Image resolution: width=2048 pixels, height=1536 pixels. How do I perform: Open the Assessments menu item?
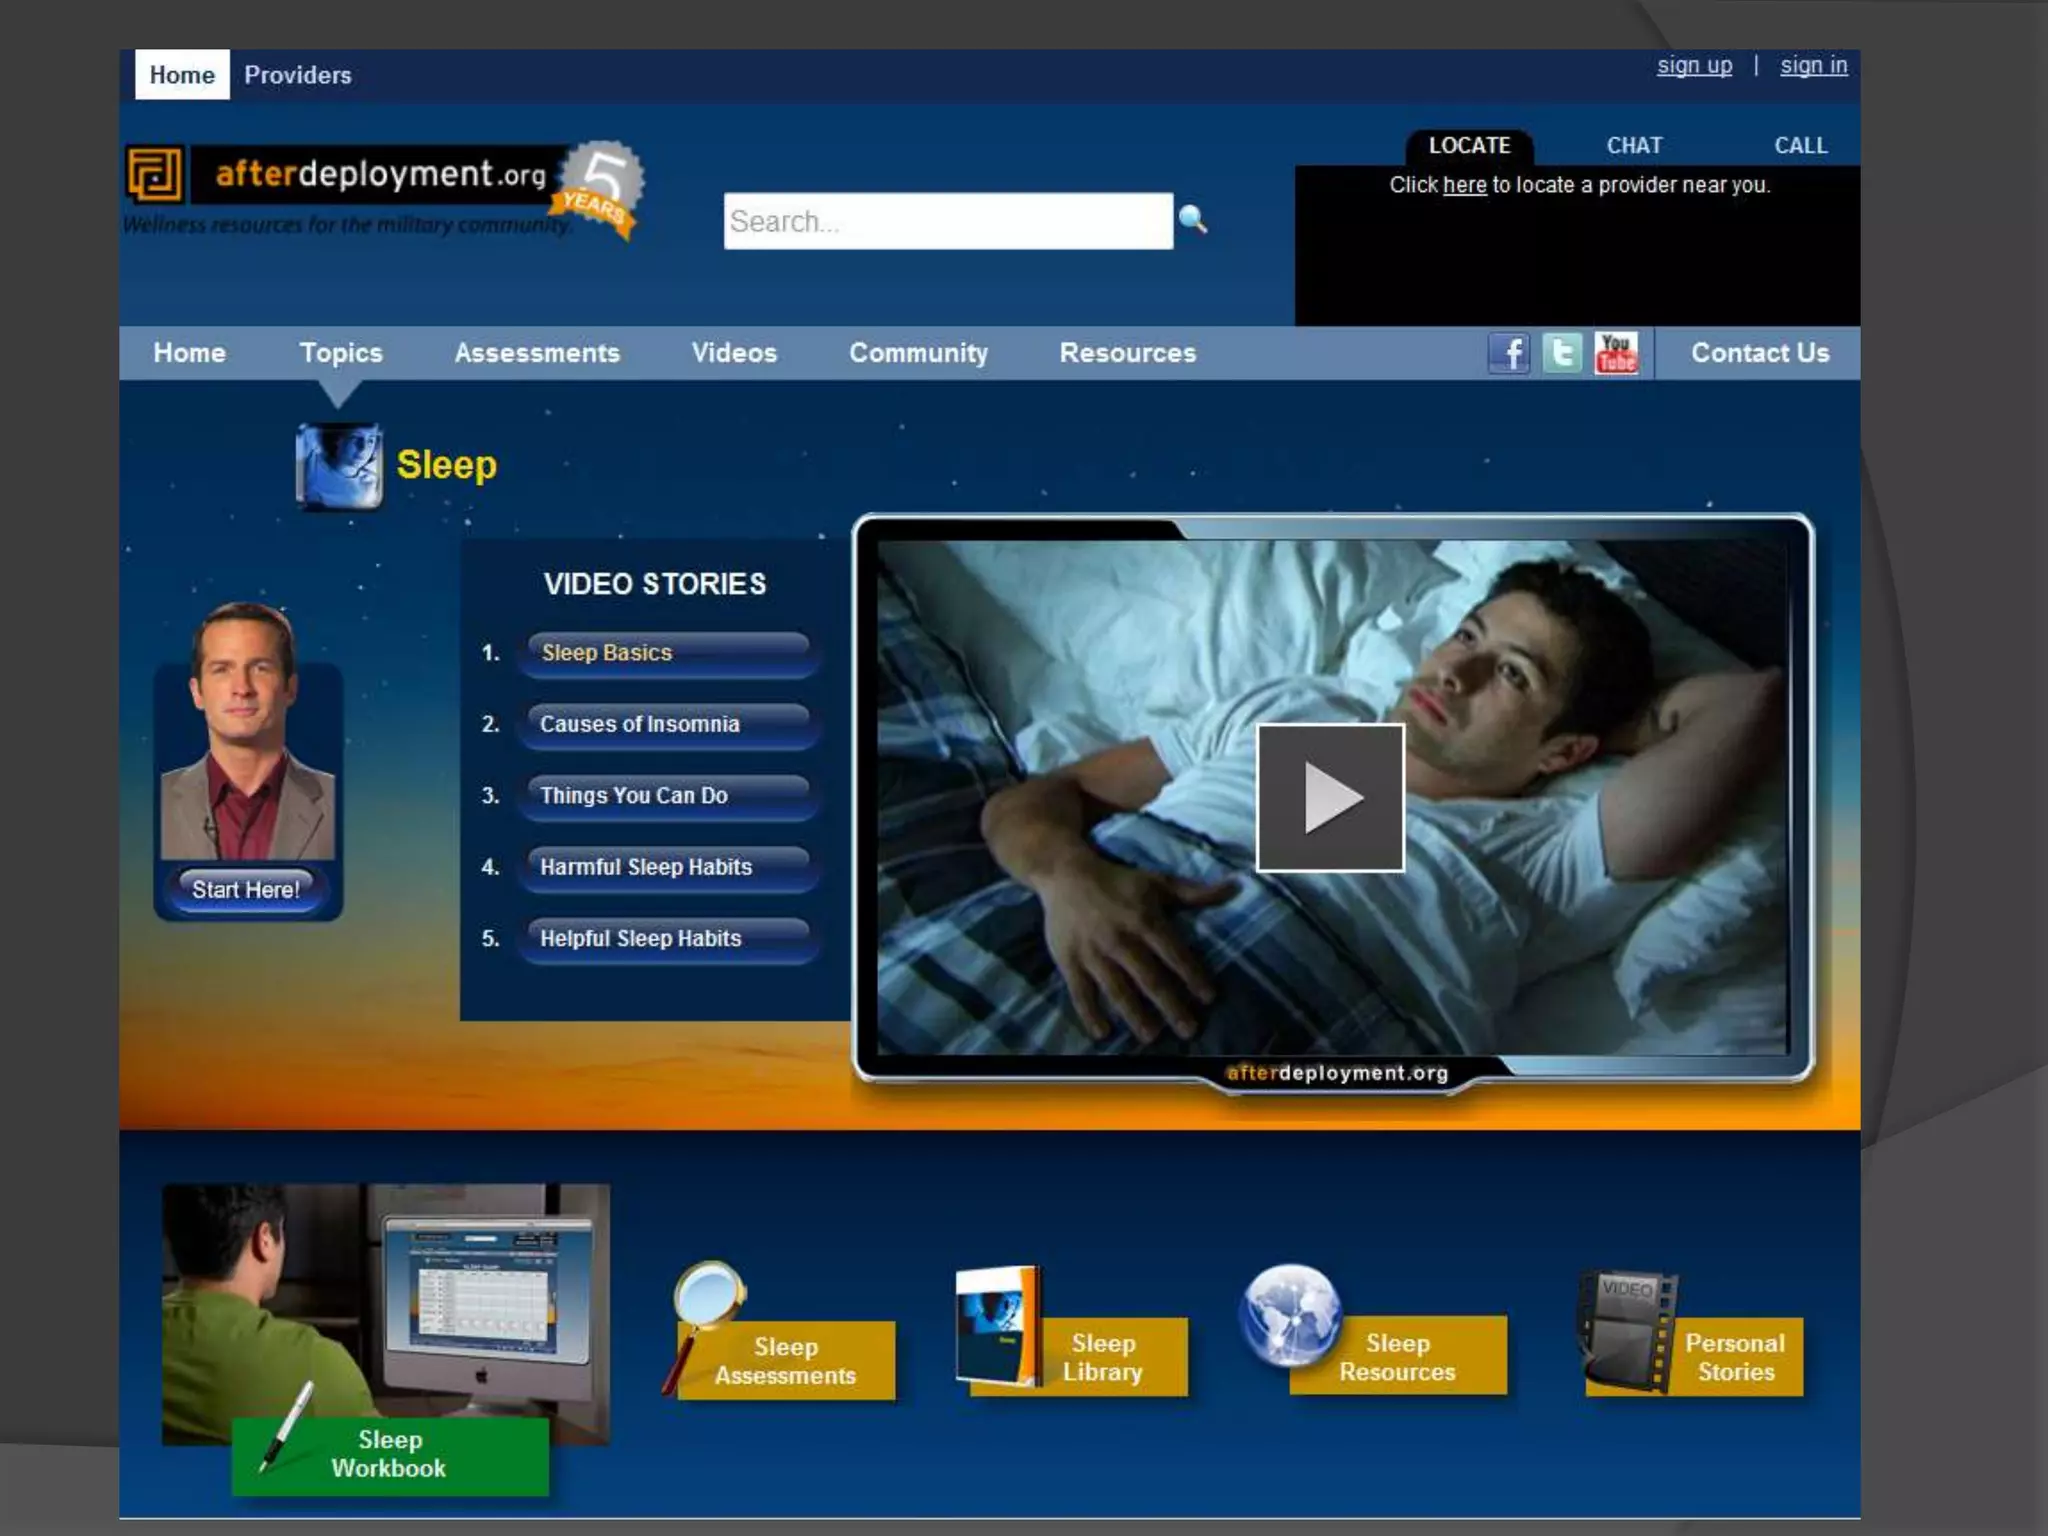click(x=537, y=353)
